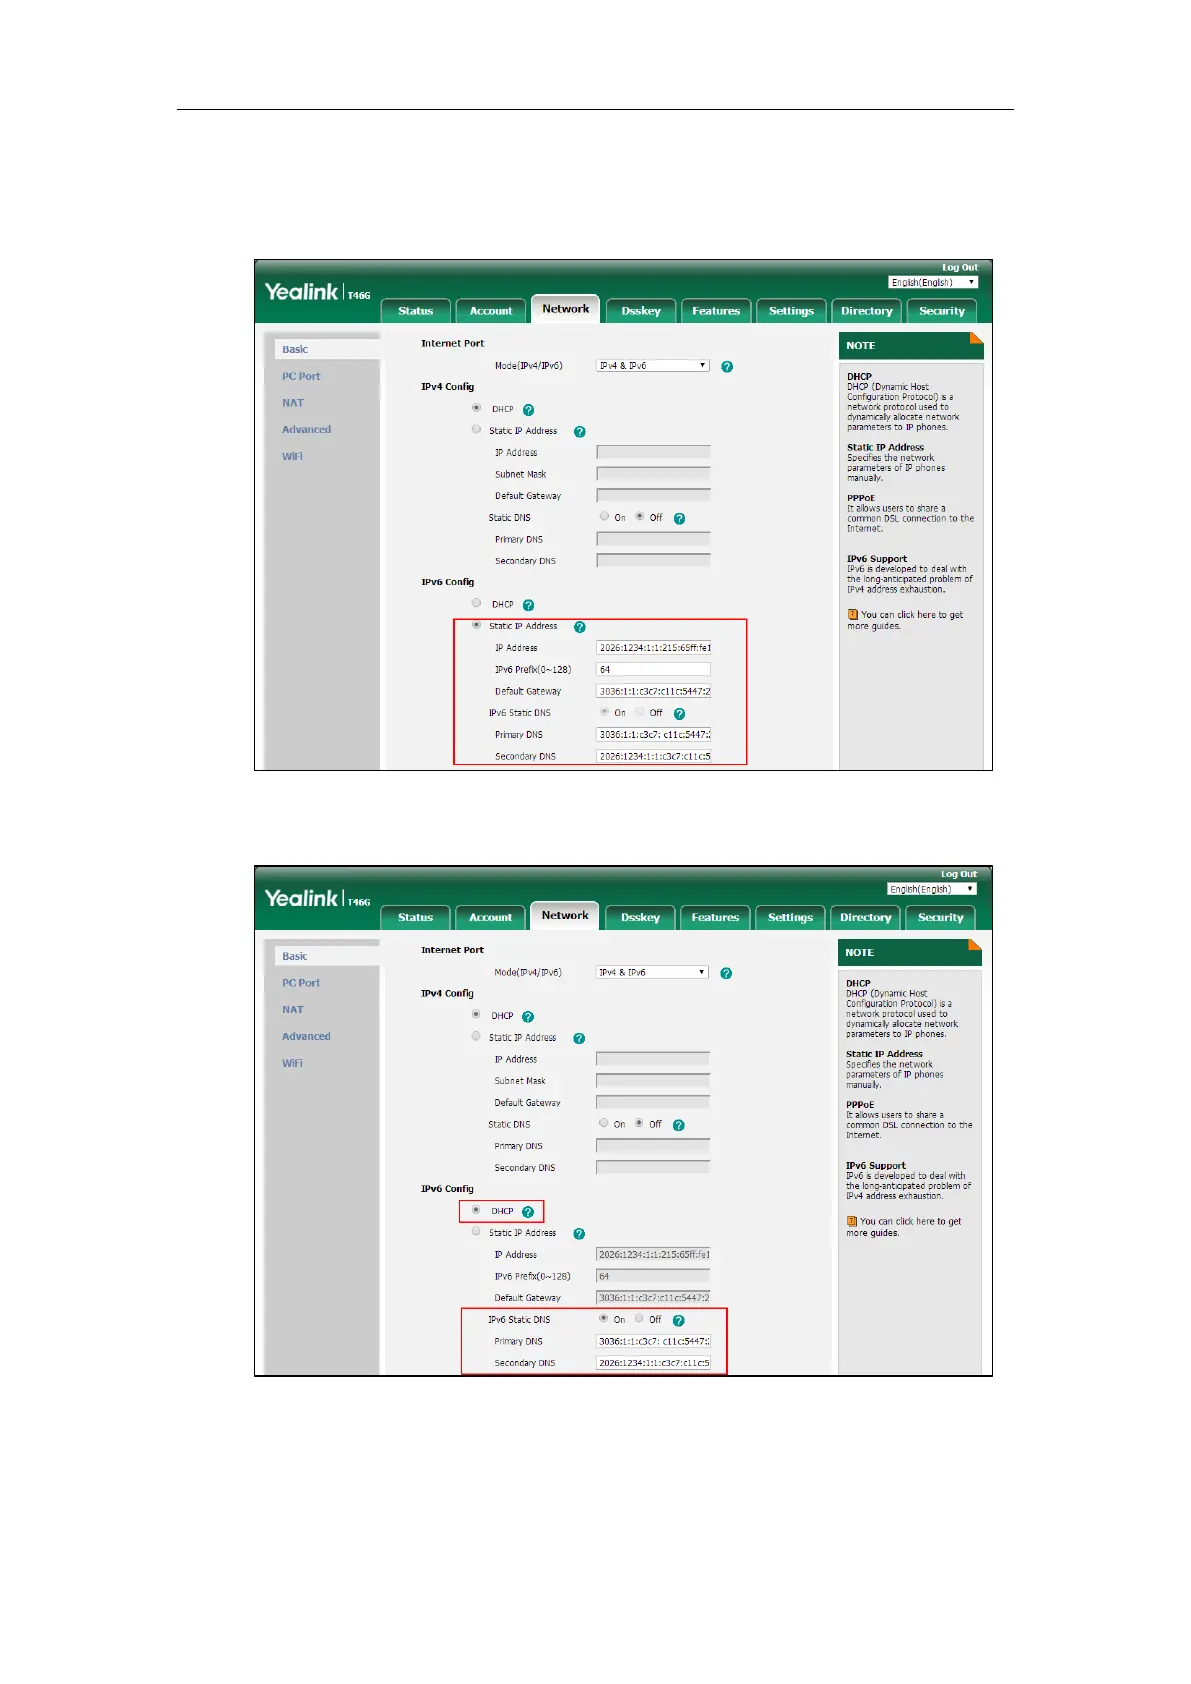The width and height of the screenshot is (1191, 1684).
Task: Click help icon beside IPv6 Static IP Address, lower screenshot
Action: pyautogui.click(x=578, y=1234)
